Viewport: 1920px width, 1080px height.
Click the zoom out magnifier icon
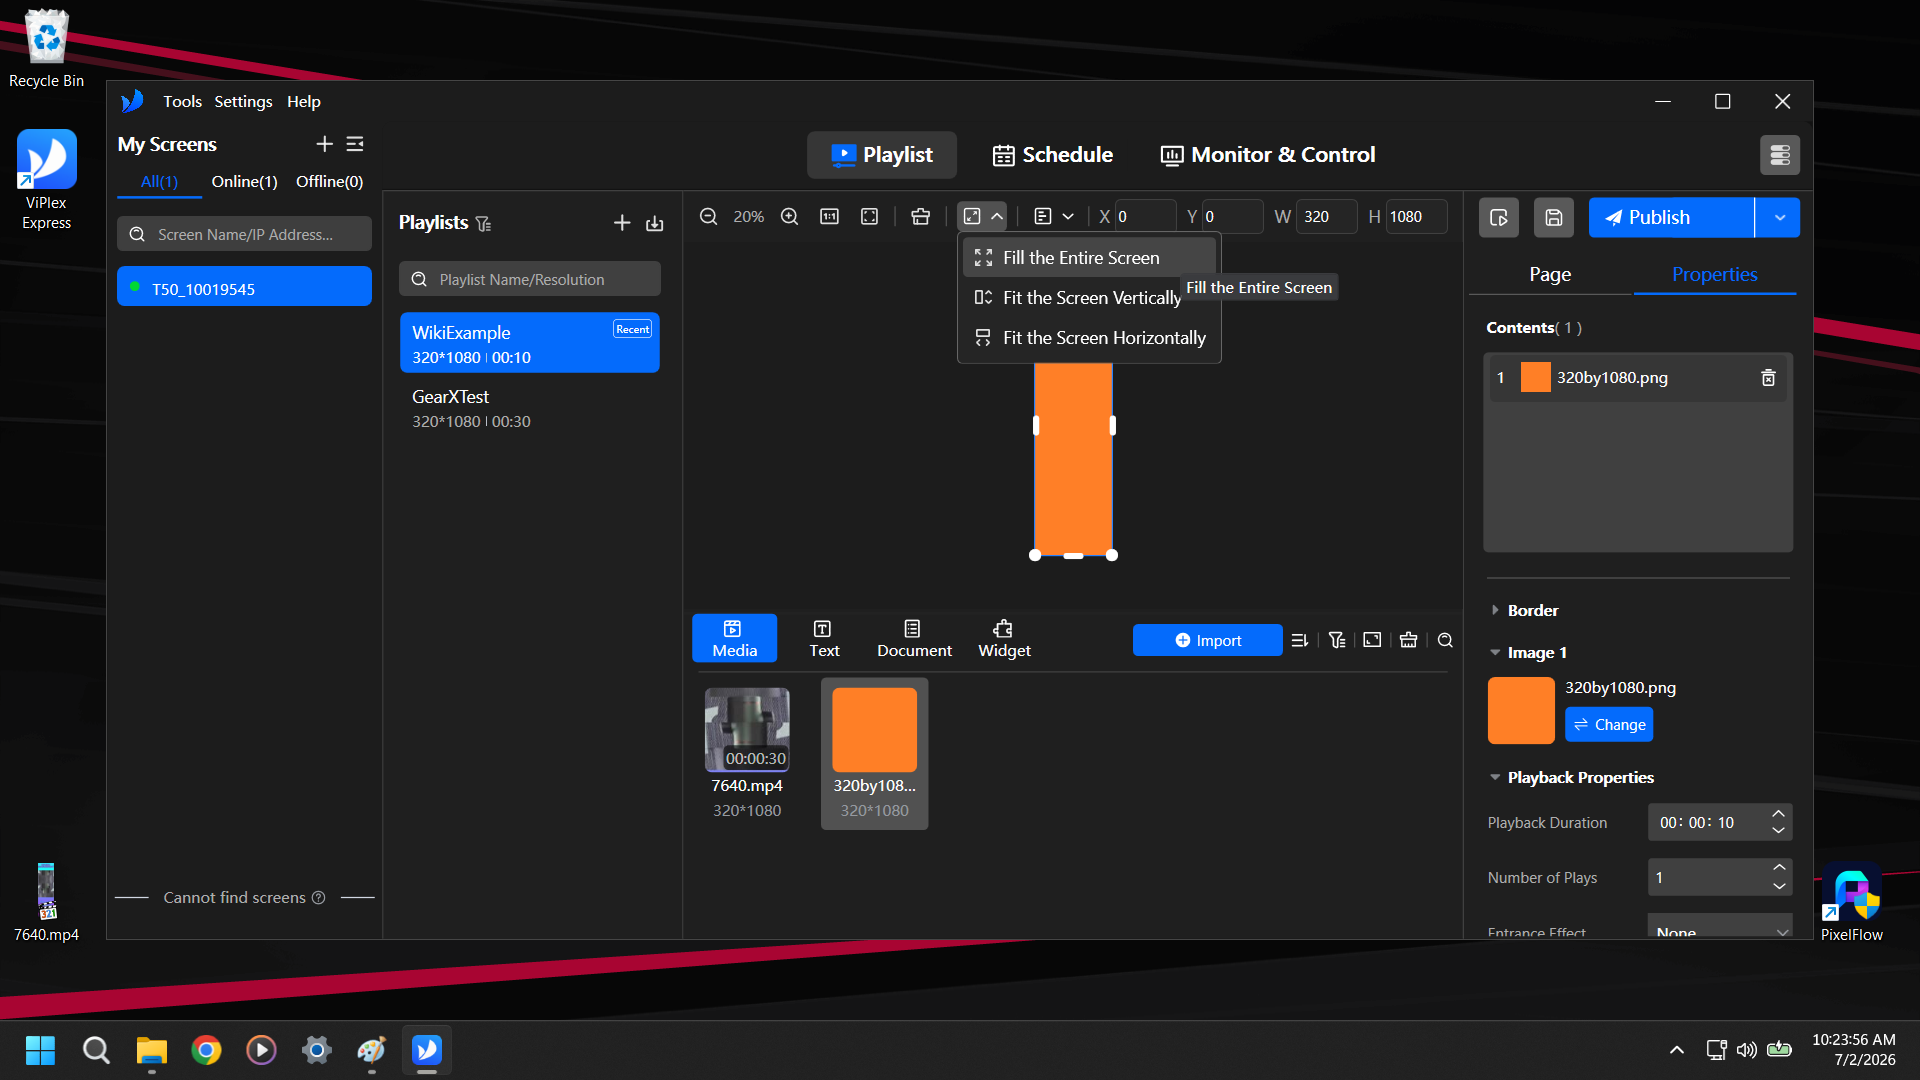coord(708,217)
